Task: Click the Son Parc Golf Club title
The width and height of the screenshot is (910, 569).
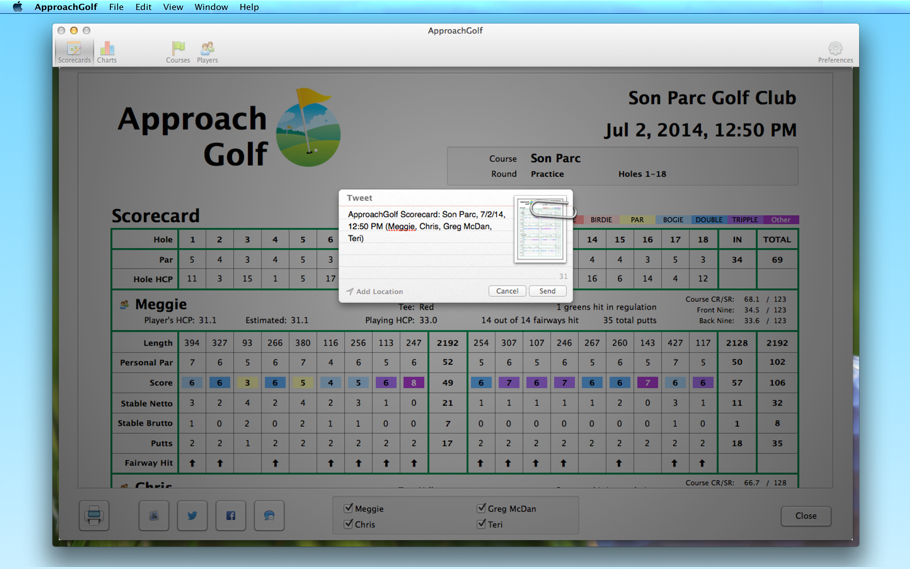Action: tap(712, 98)
